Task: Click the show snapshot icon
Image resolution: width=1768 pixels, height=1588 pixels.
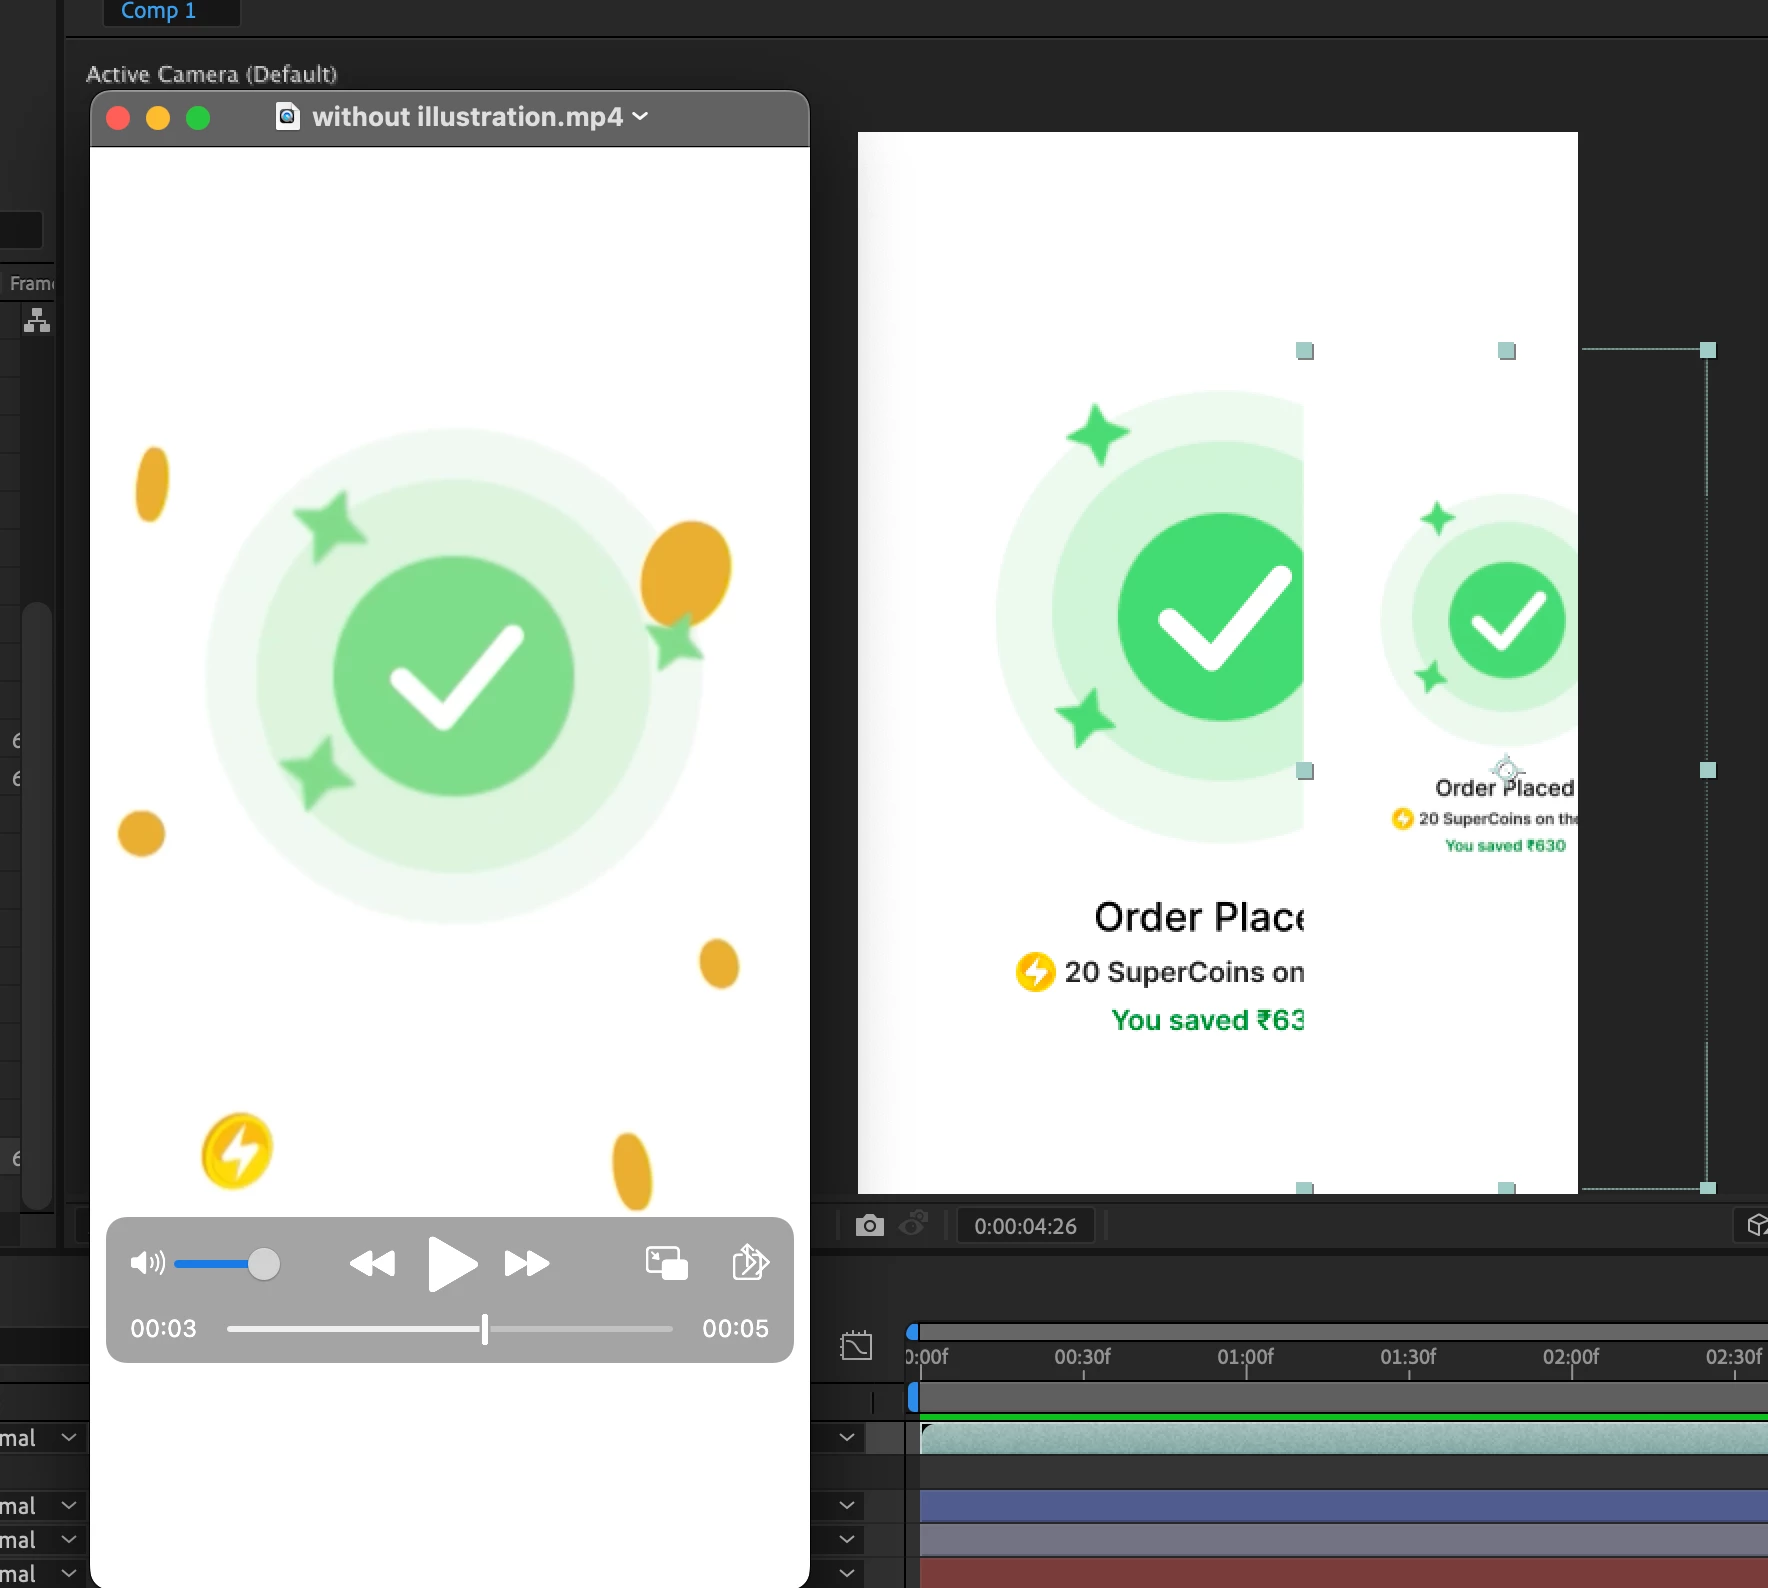Action: (913, 1224)
